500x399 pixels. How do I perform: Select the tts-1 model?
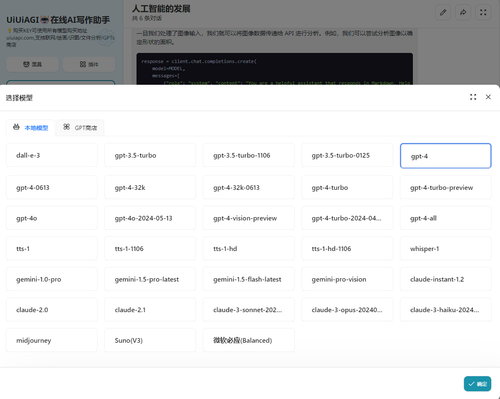click(52, 248)
